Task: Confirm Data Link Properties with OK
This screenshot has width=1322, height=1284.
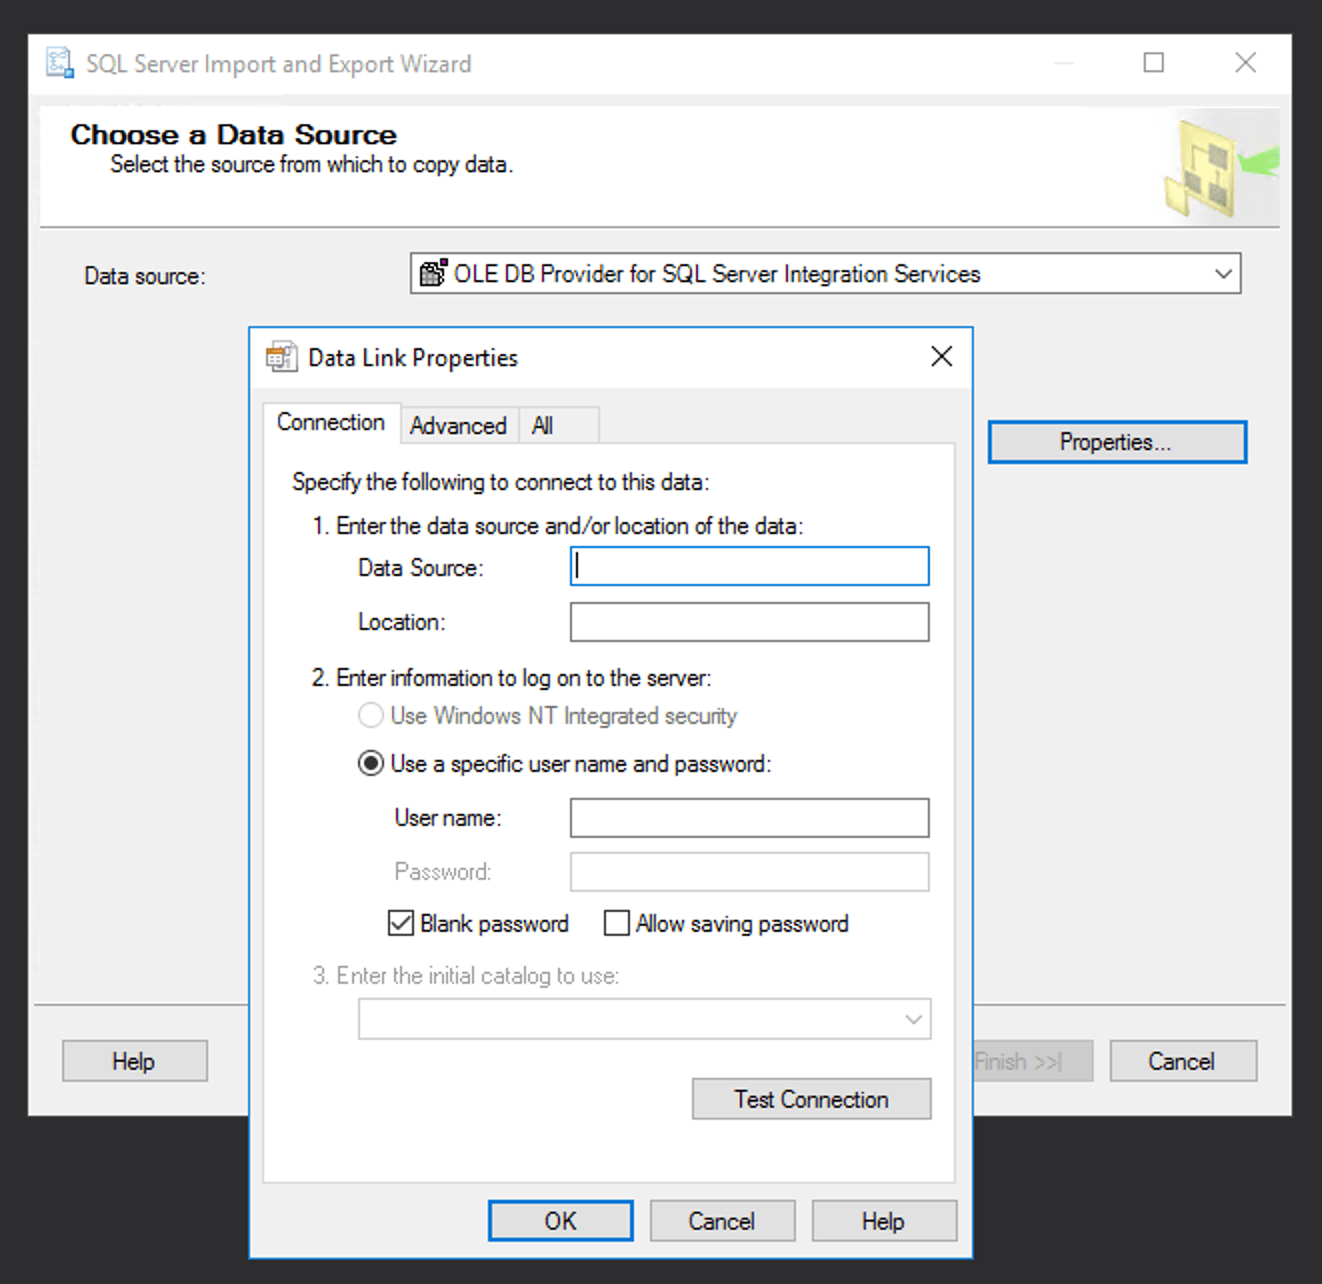Action: [x=560, y=1221]
